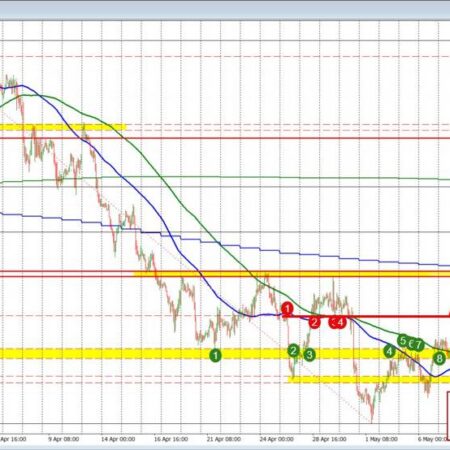Click the '16 Apr 16:00' axis label
450x450 pixels.
(x=171, y=439)
